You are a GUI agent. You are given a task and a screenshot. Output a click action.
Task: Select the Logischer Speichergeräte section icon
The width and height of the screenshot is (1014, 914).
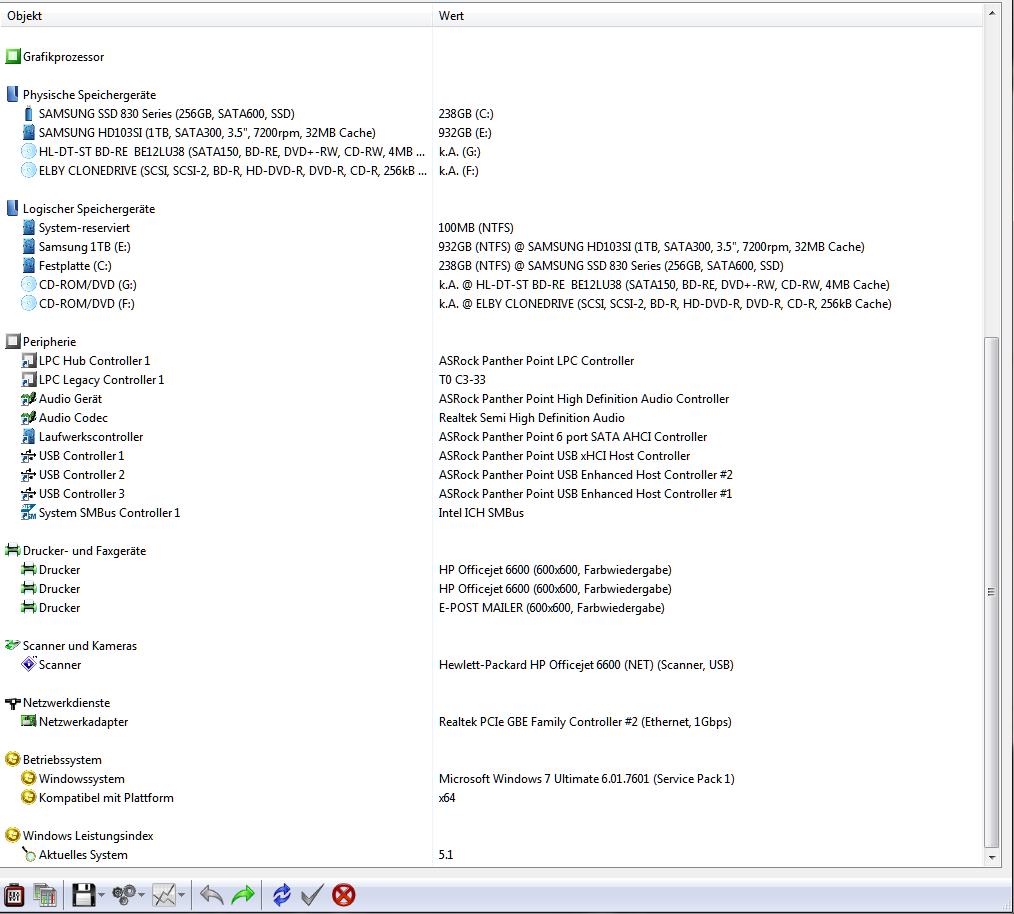13,208
